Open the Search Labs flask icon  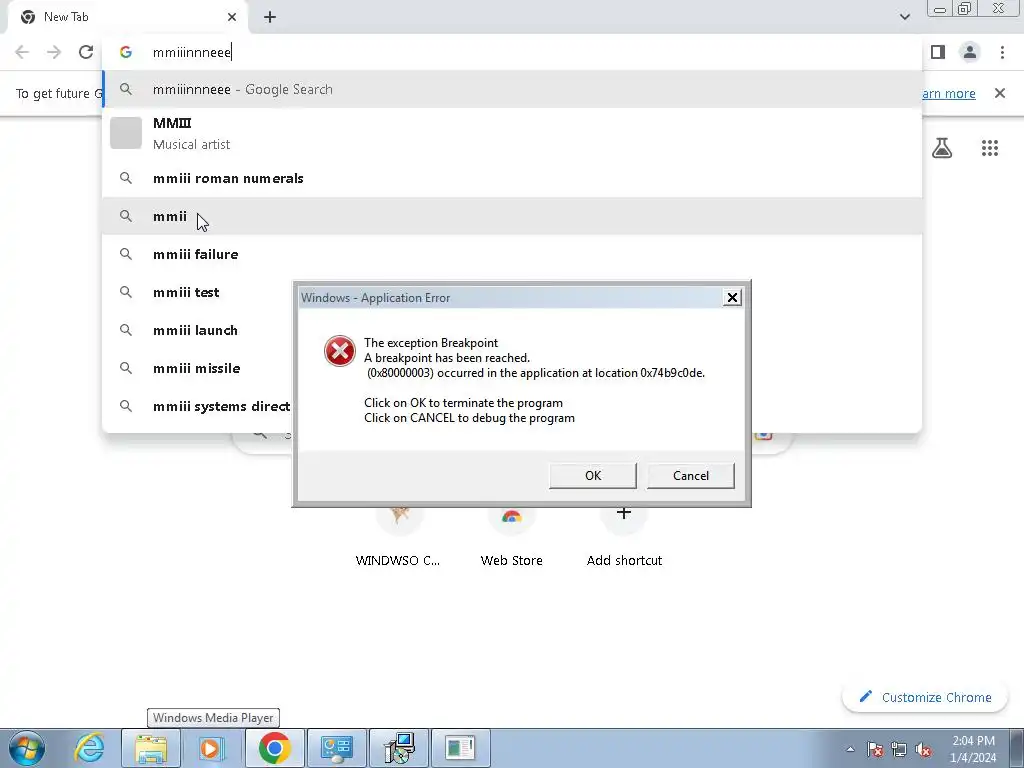942,148
